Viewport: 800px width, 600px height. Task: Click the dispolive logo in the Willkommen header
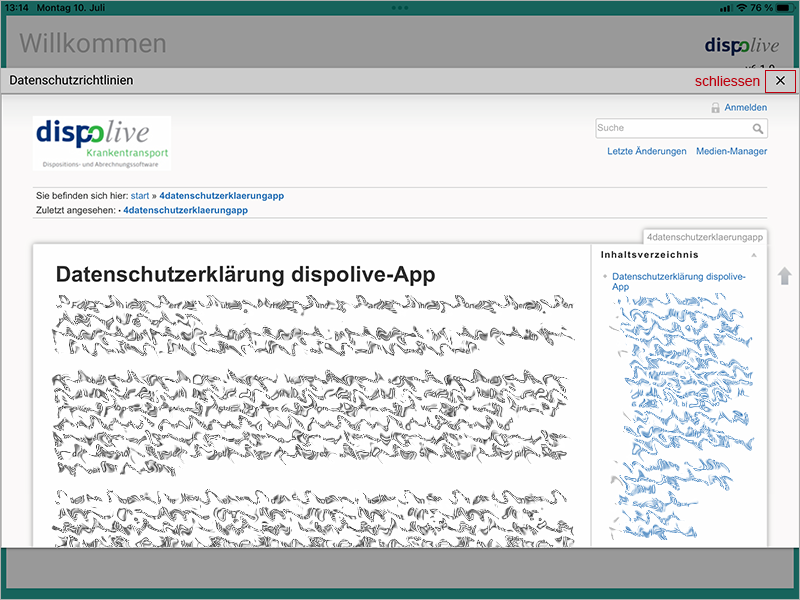[x=742, y=46]
